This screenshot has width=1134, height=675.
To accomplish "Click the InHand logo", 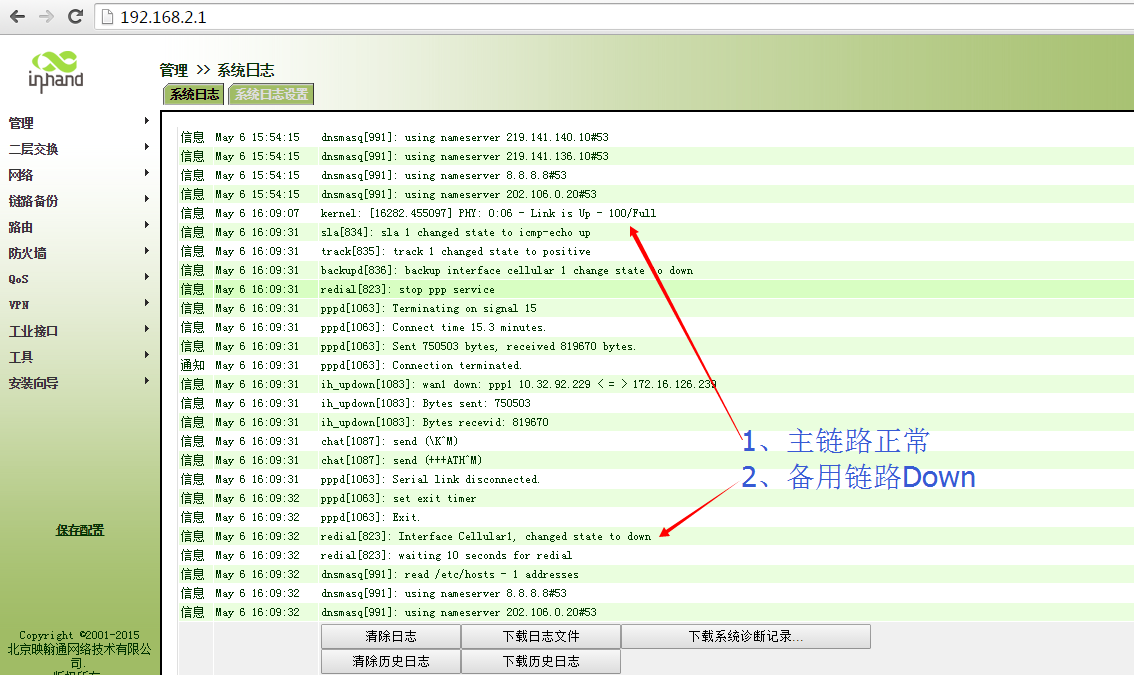I will 56,72.
